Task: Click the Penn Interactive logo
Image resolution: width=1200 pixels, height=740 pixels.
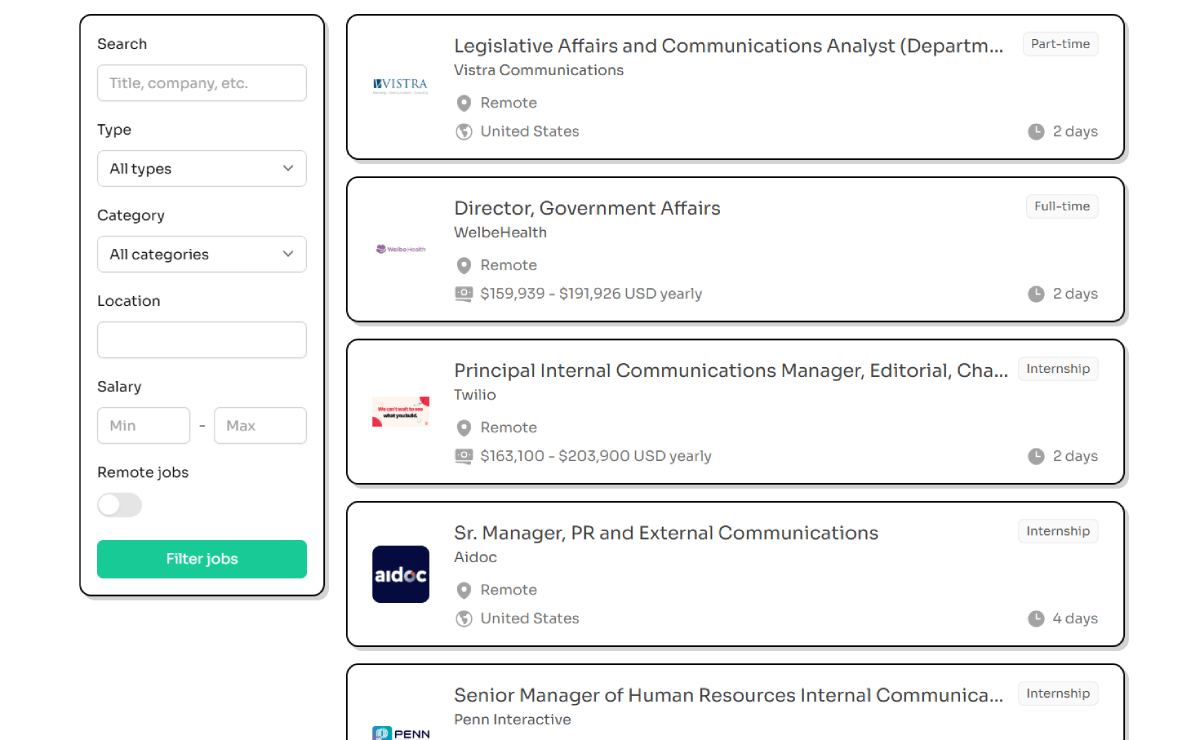Action: 400,733
